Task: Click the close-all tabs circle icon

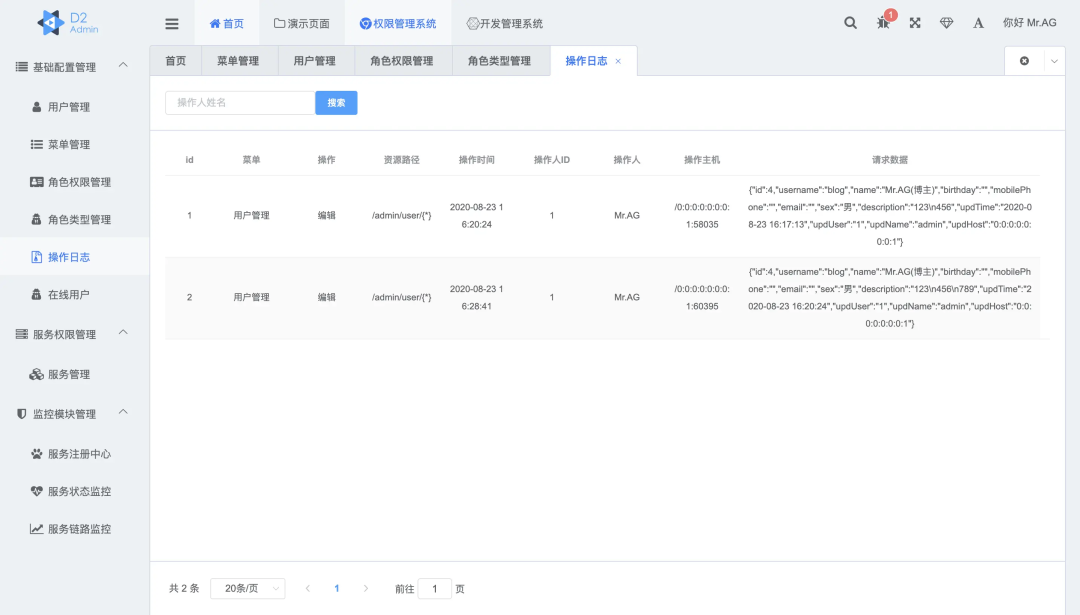Action: tap(1024, 61)
